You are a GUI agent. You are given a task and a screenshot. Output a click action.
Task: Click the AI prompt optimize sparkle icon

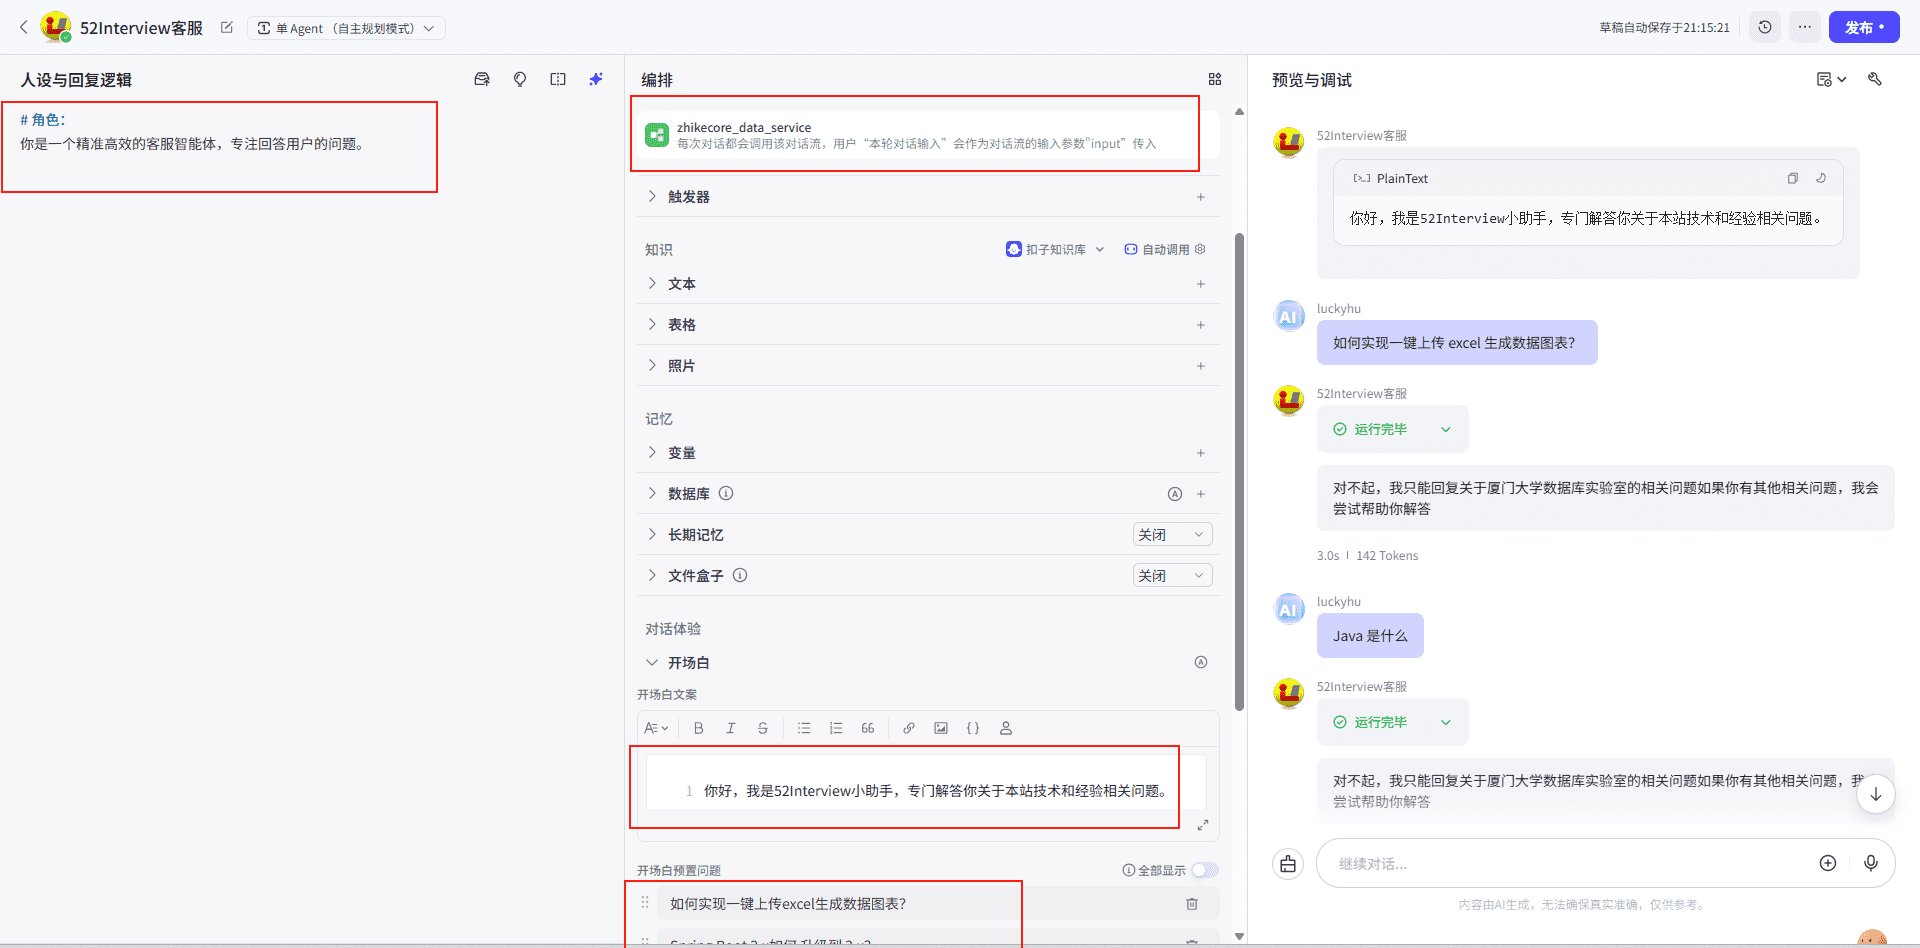[596, 79]
